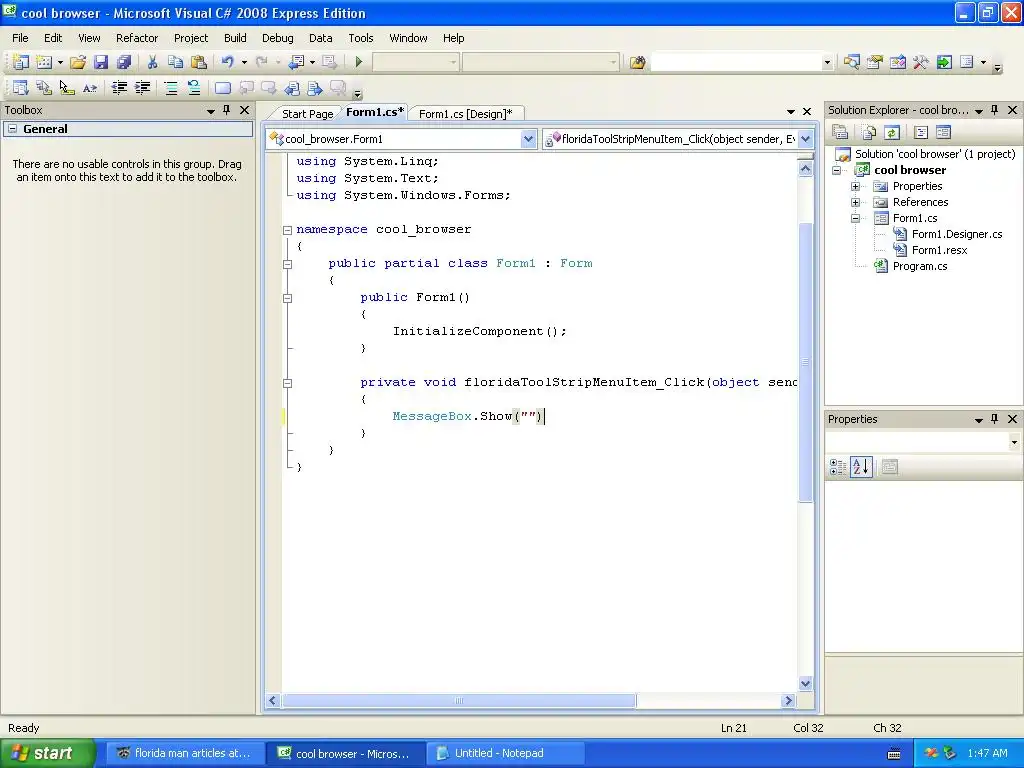Viewport: 1024px width, 768px height.
Task: Switch to florida man articles taskbar button
Action: point(186,753)
